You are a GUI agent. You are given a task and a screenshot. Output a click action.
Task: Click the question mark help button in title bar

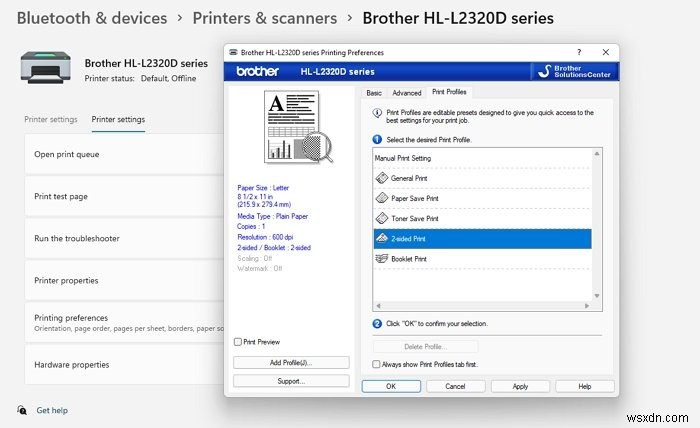pyautogui.click(x=579, y=52)
